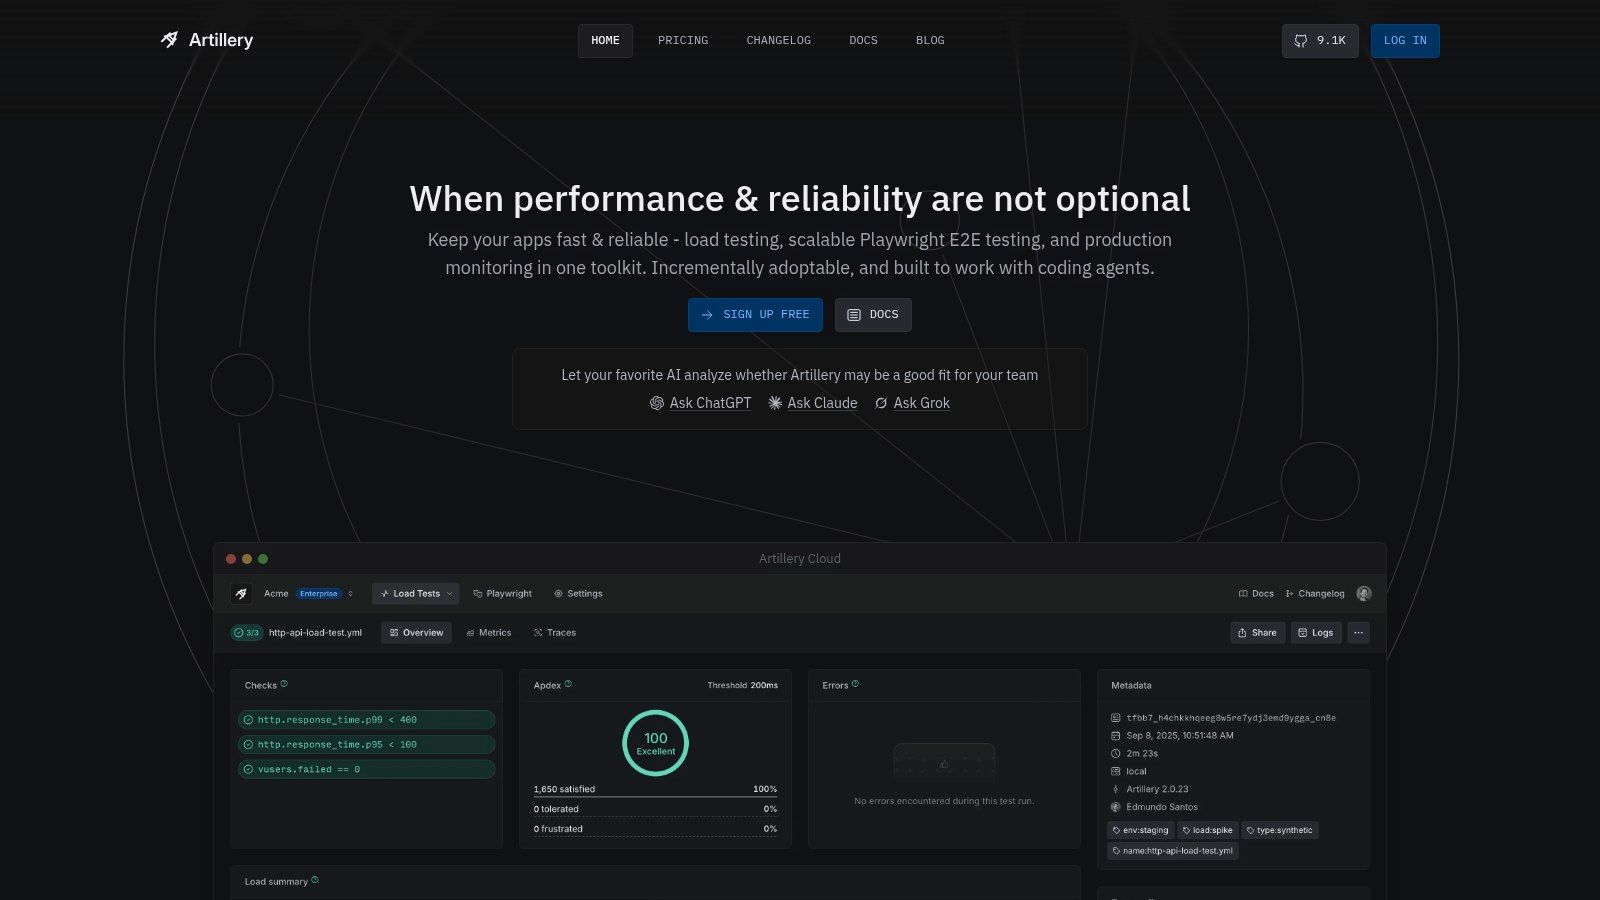
Task: Switch to the Metrics tab
Action: (489, 633)
